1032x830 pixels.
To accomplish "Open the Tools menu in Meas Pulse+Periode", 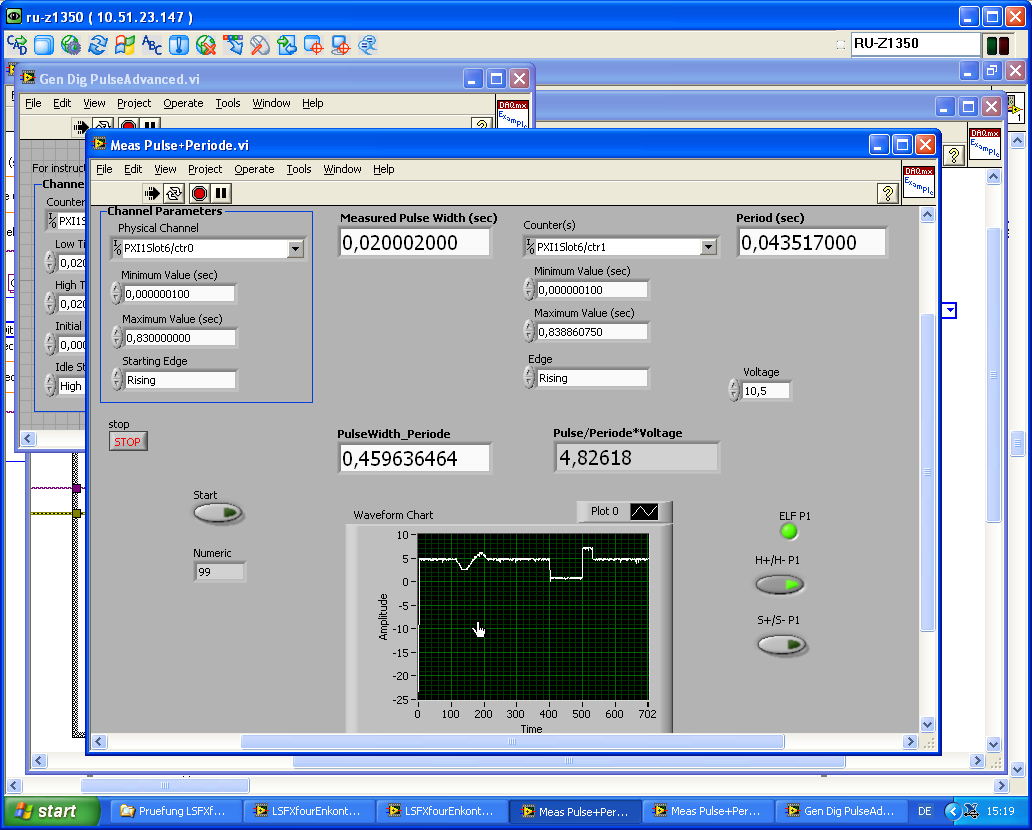I will click(x=299, y=169).
